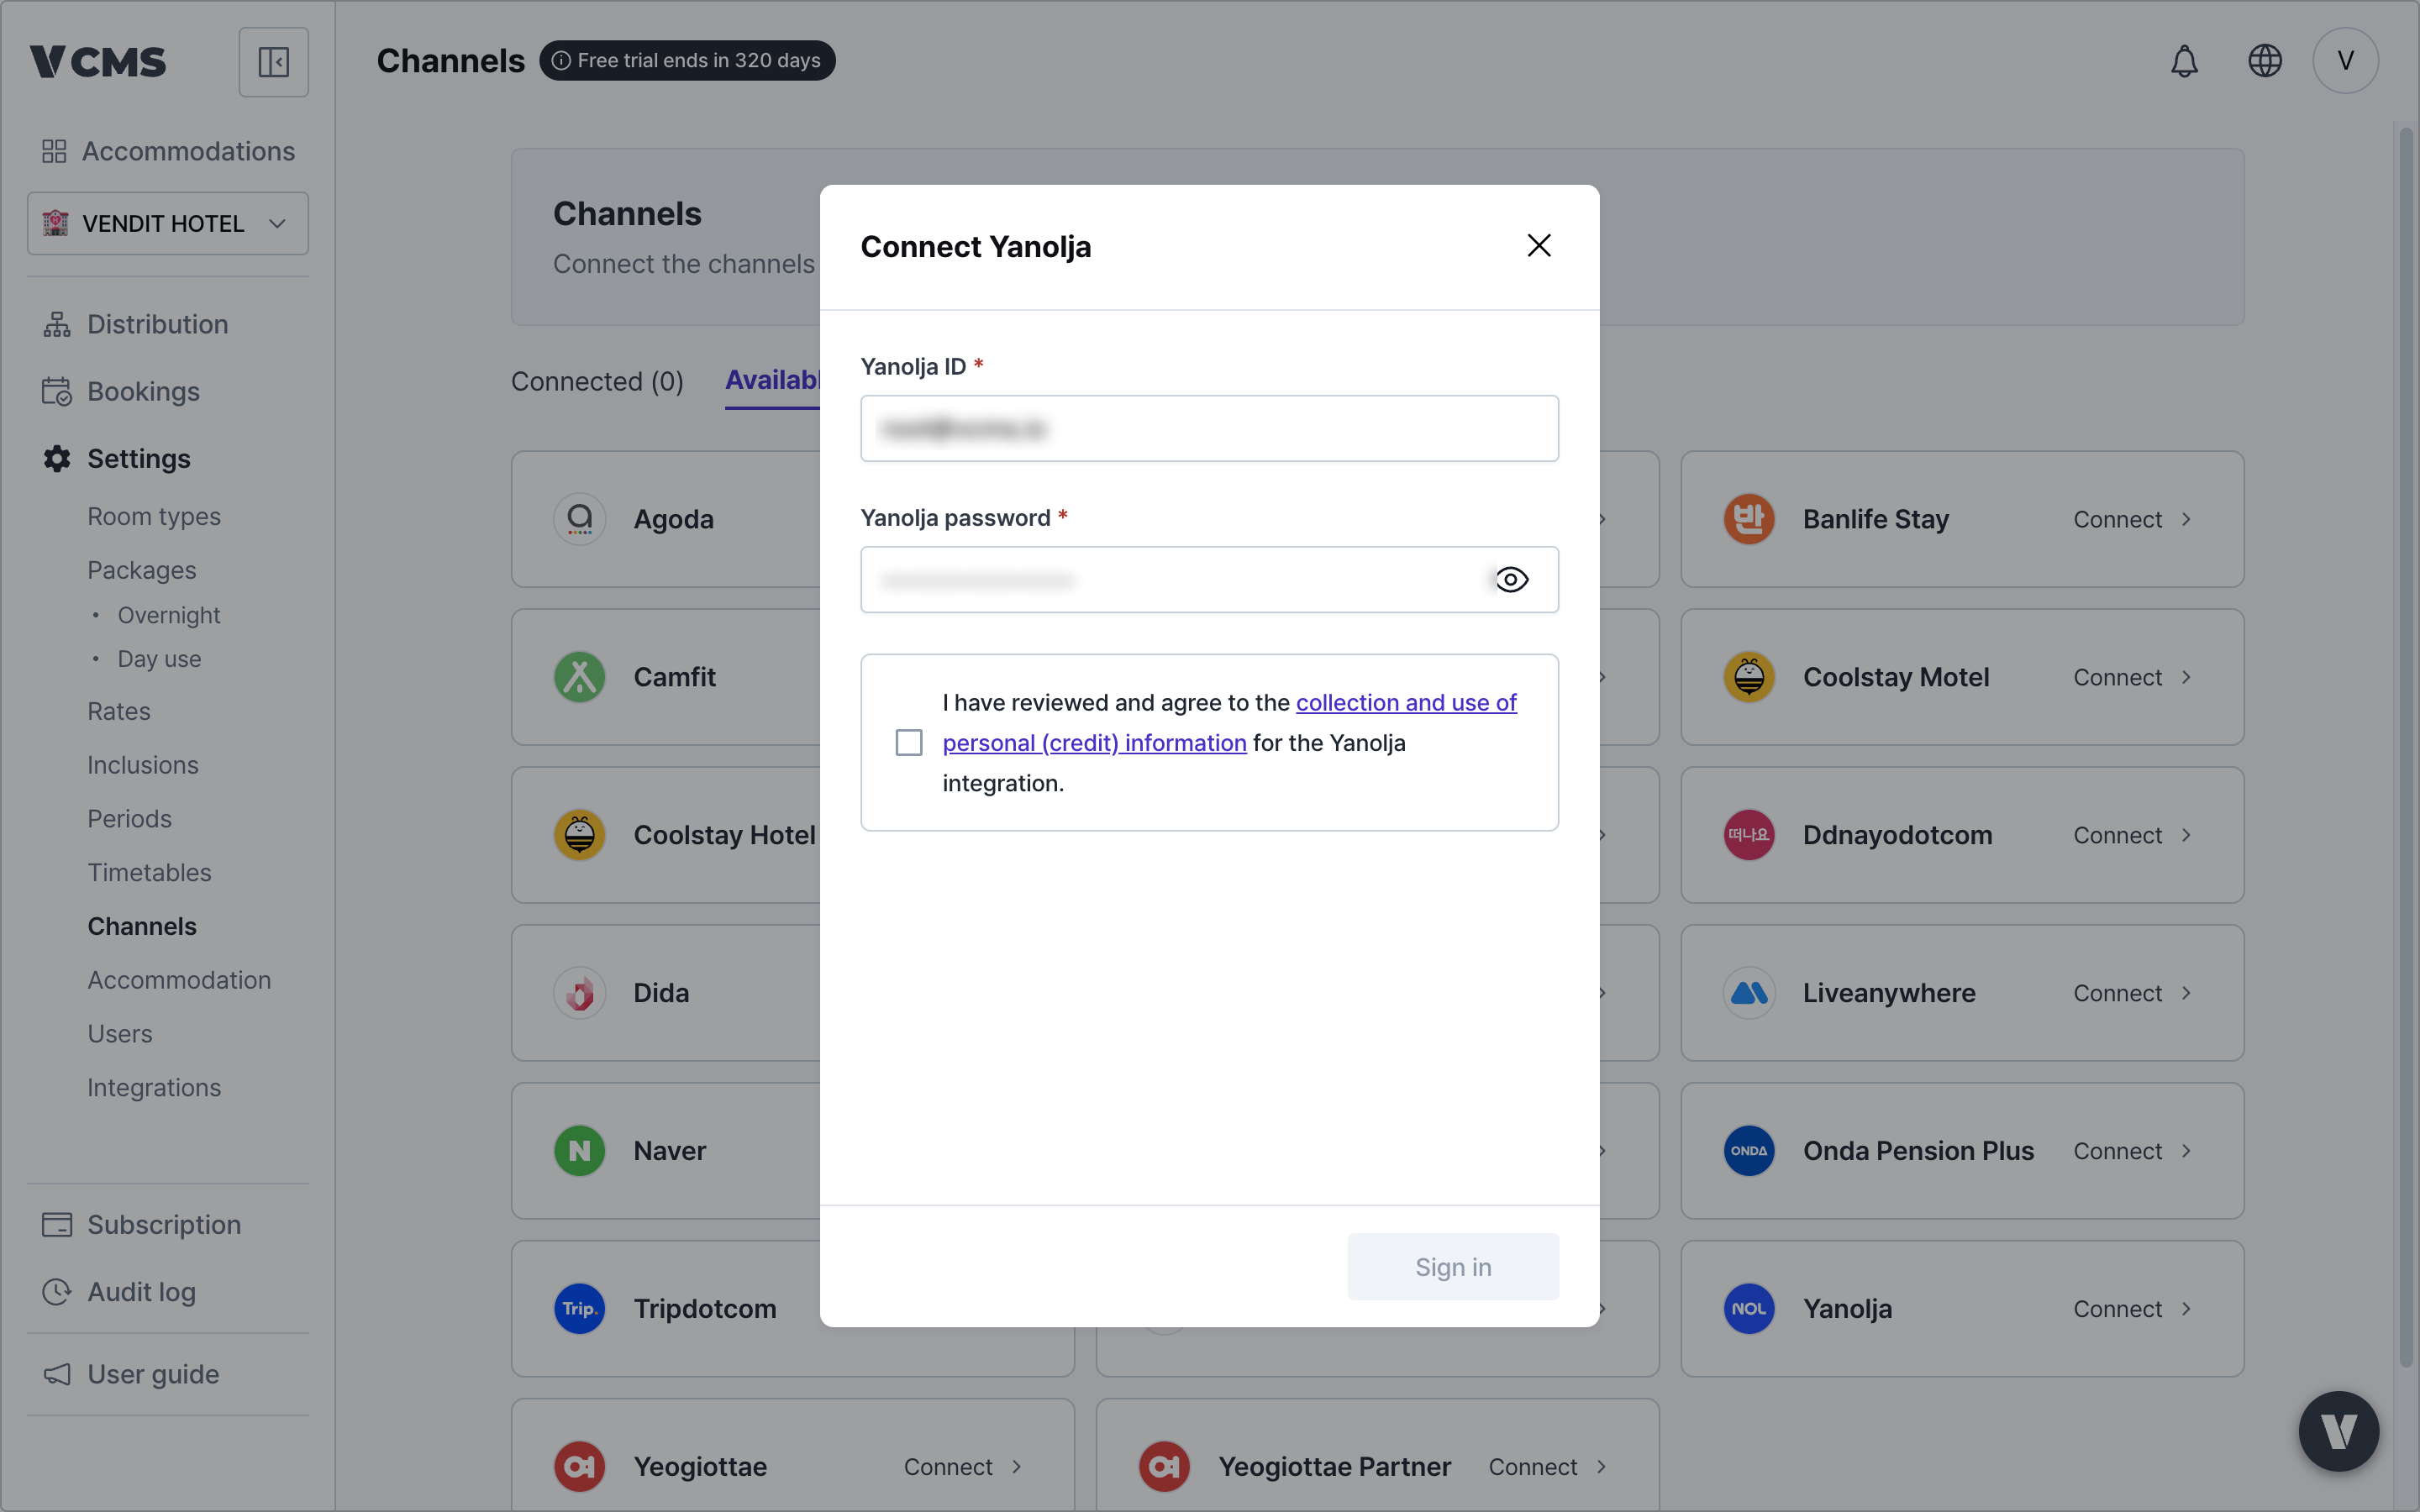Expand Yeogiottae Partner Connect chevron
2420x1512 pixels.
click(1601, 1467)
